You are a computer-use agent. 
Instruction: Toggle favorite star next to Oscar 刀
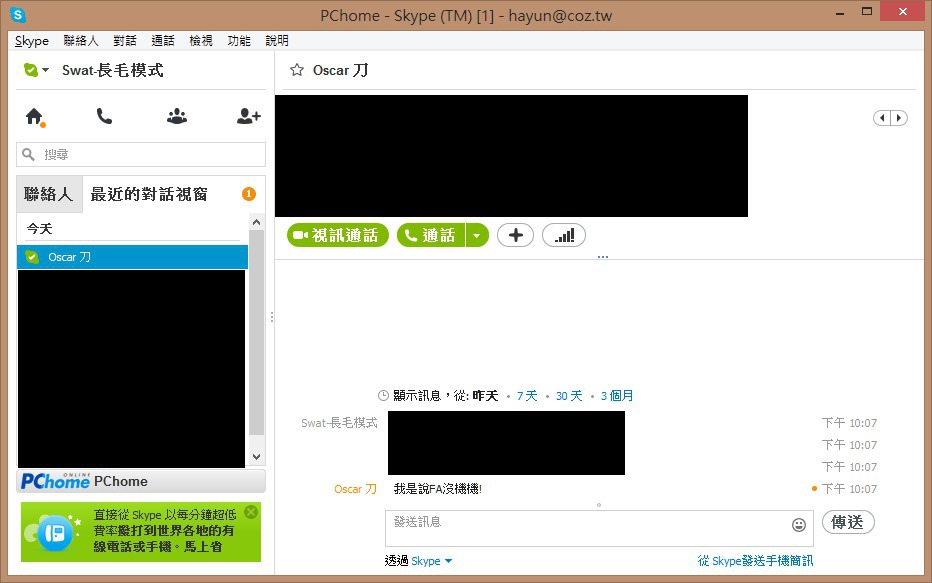[297, 70]
